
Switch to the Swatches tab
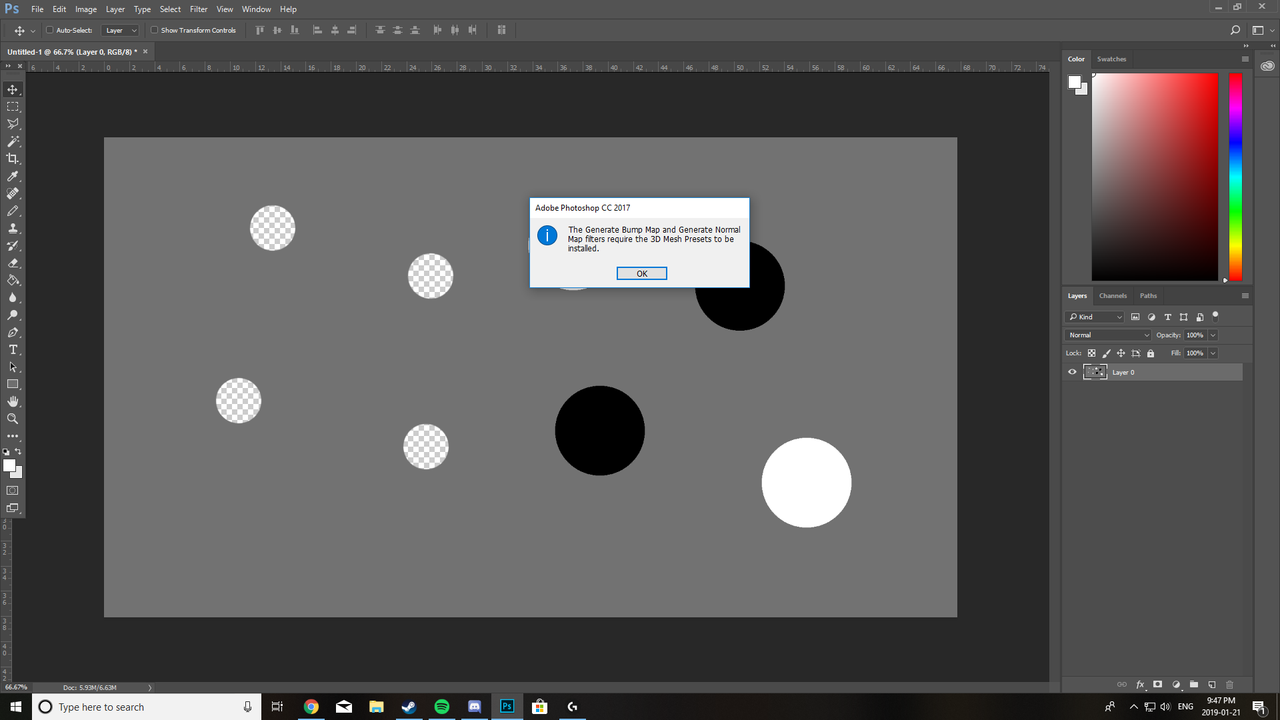pos(1111,59)
